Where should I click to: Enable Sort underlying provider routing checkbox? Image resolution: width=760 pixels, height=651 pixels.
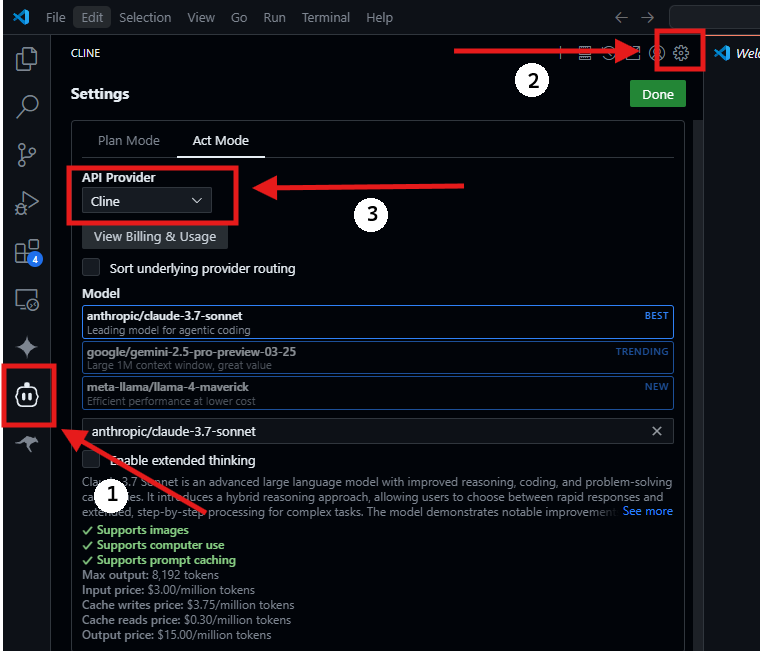(x=91, y=268)
